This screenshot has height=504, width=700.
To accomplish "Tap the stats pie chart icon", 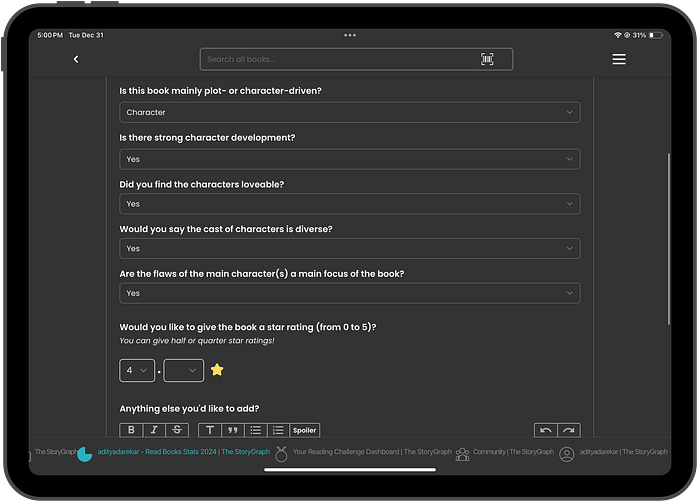I will (x=84, y=454).
